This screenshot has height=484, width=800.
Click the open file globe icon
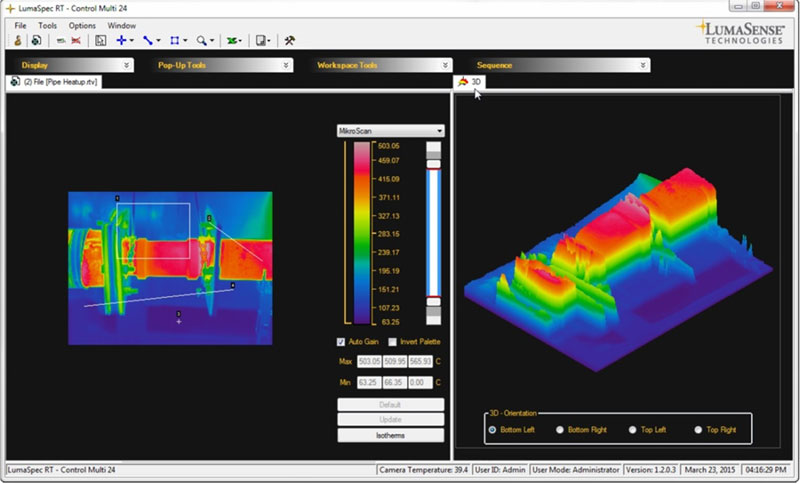36,40
